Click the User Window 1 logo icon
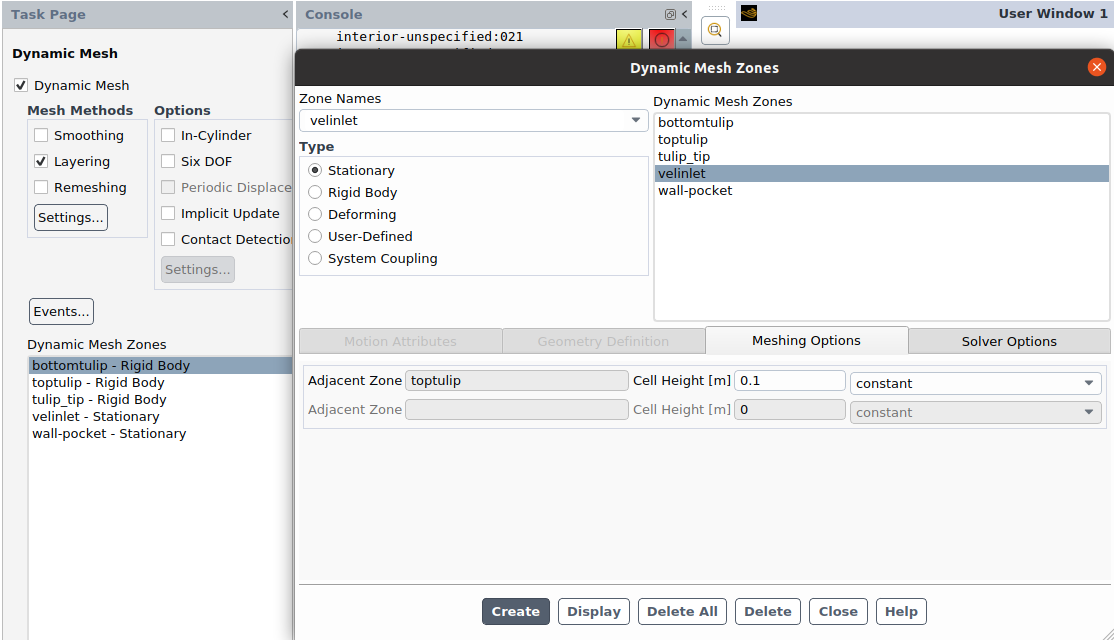The height and width of the screenshot is (640, 1114). pyautogui.click(x=749, y=13)
